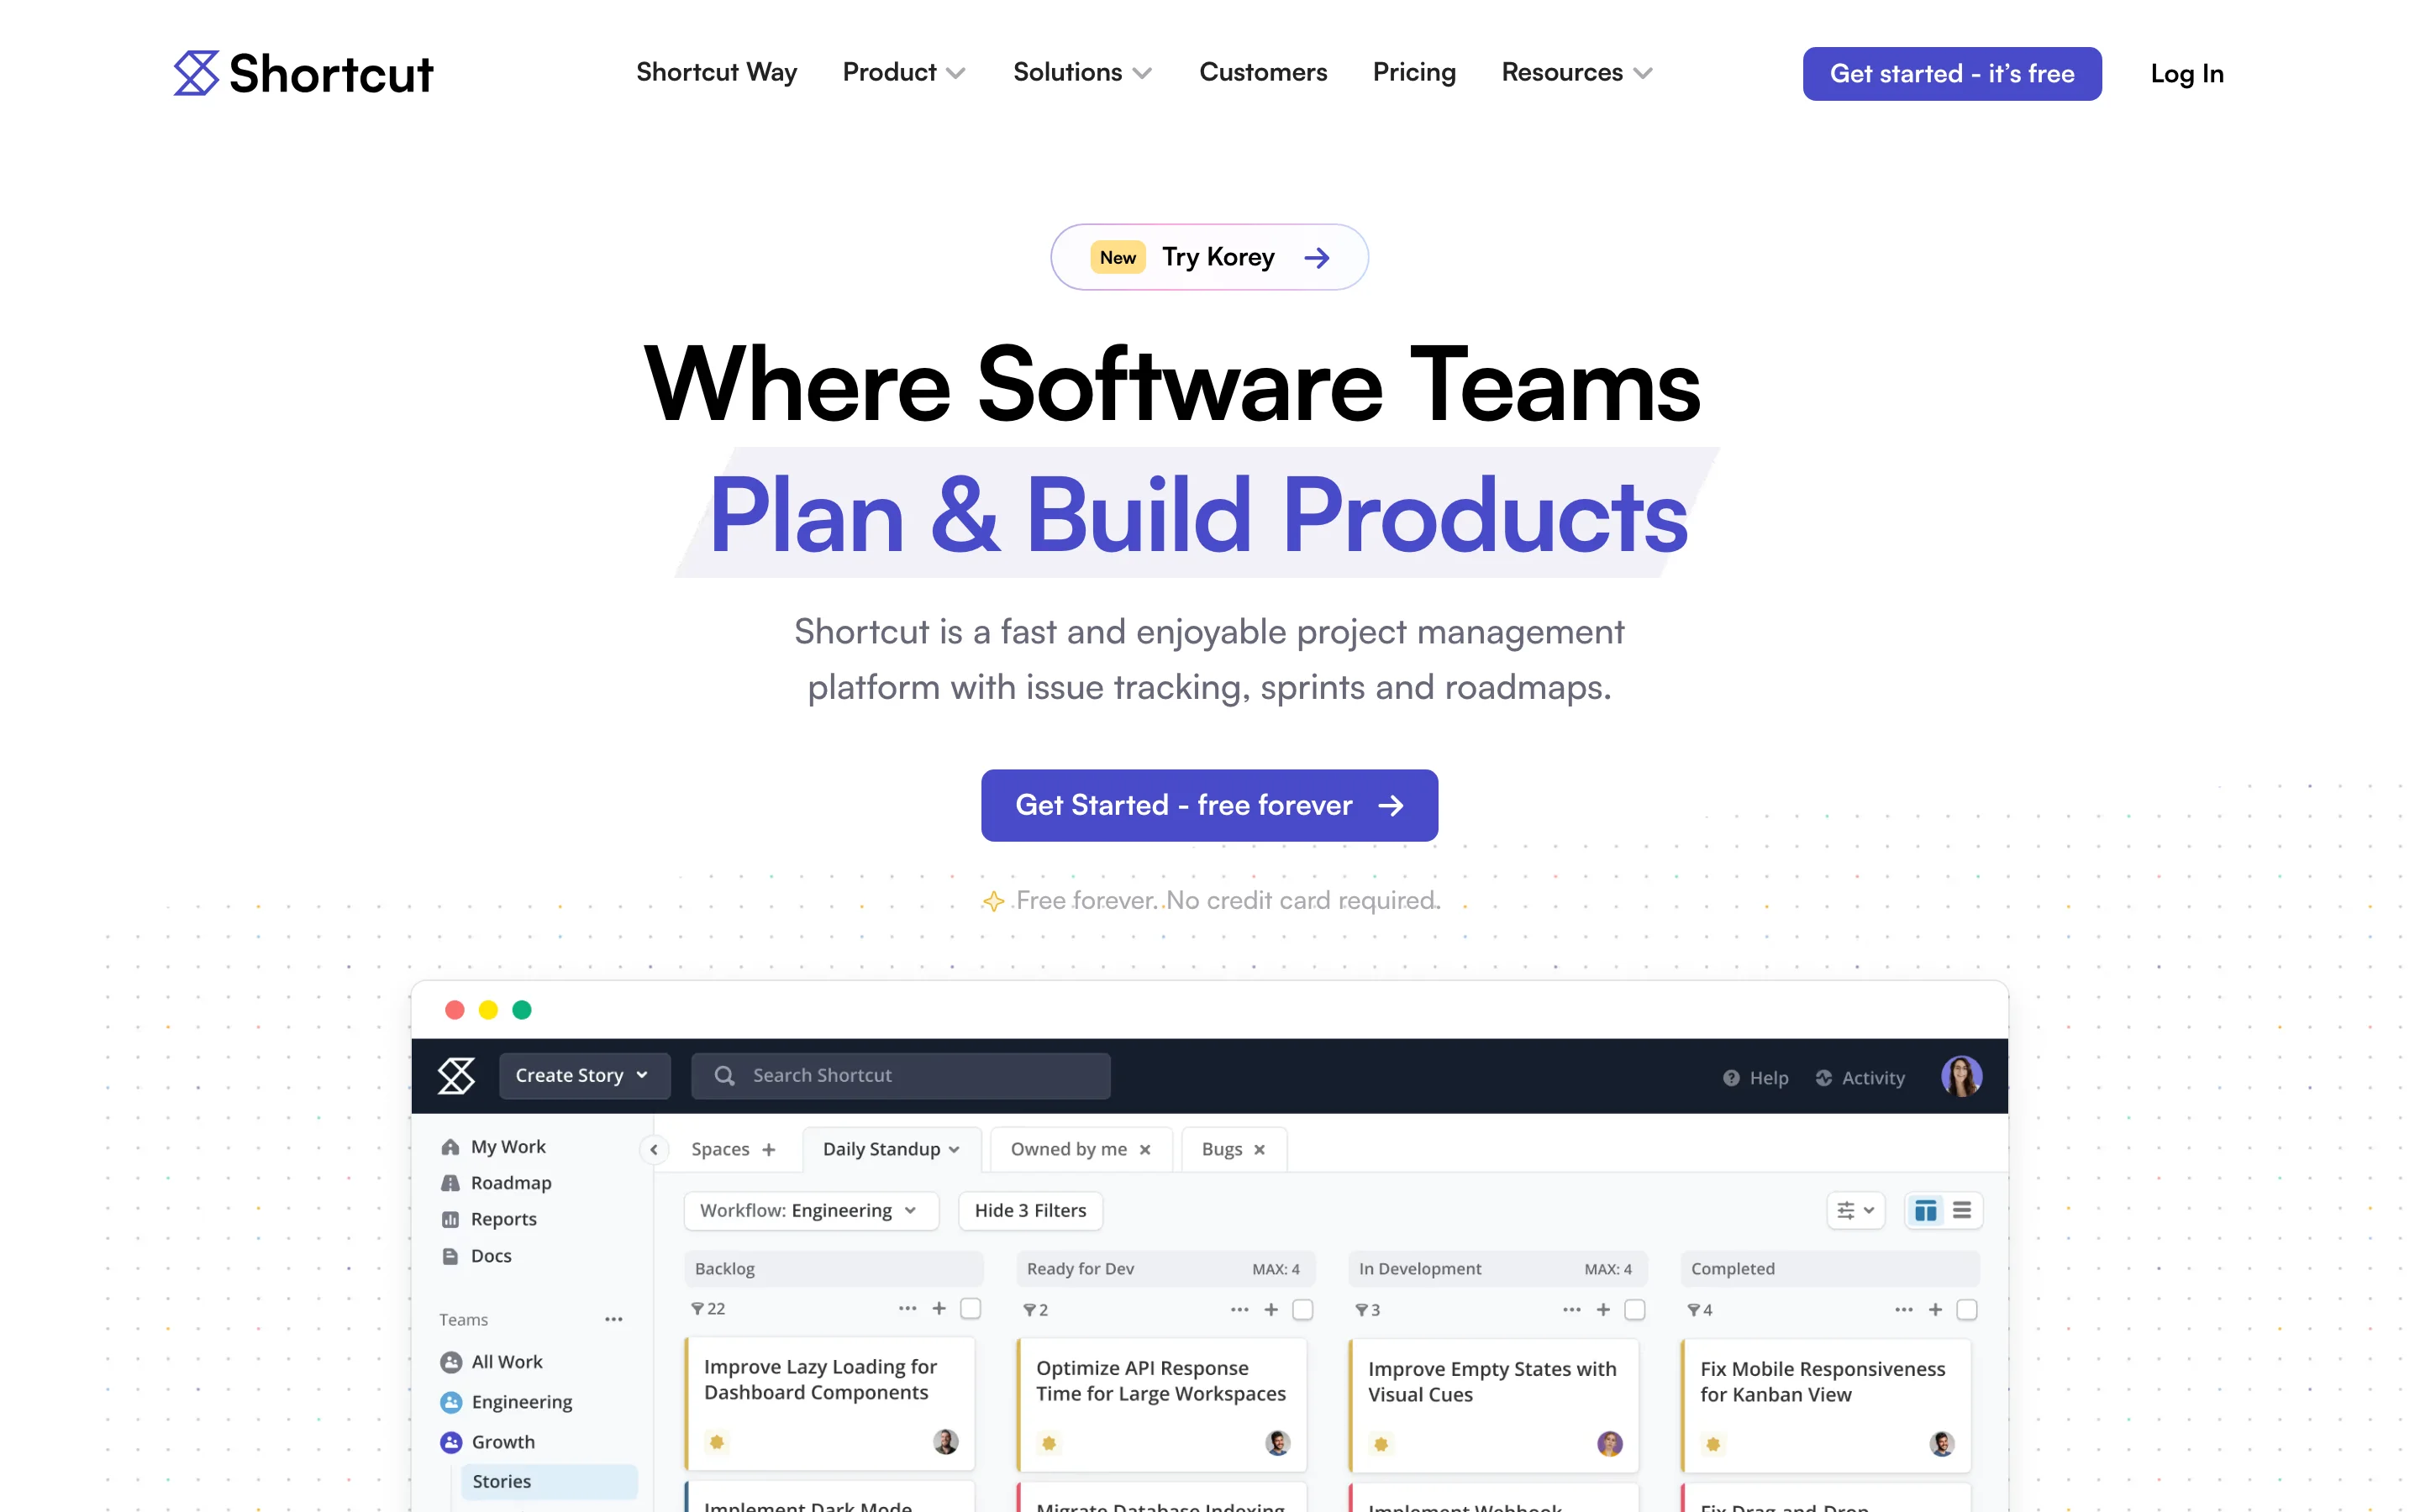Click the Activity icon in app bar
Image resolution: width=2420 pixels, height=1512 pixels.
point(1824,1077)
